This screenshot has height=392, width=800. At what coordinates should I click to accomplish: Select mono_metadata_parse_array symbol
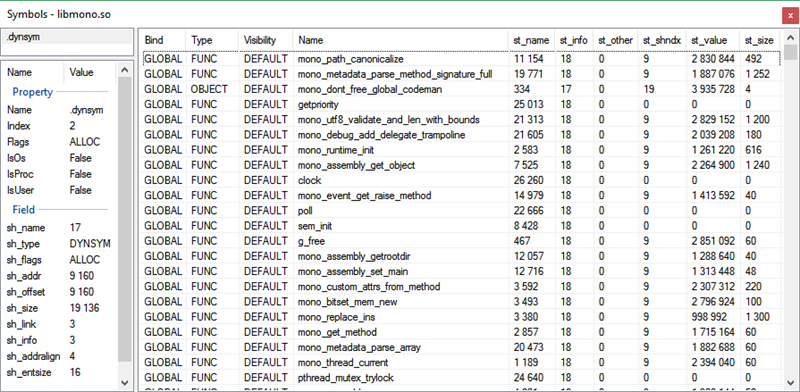pos(461,347)
